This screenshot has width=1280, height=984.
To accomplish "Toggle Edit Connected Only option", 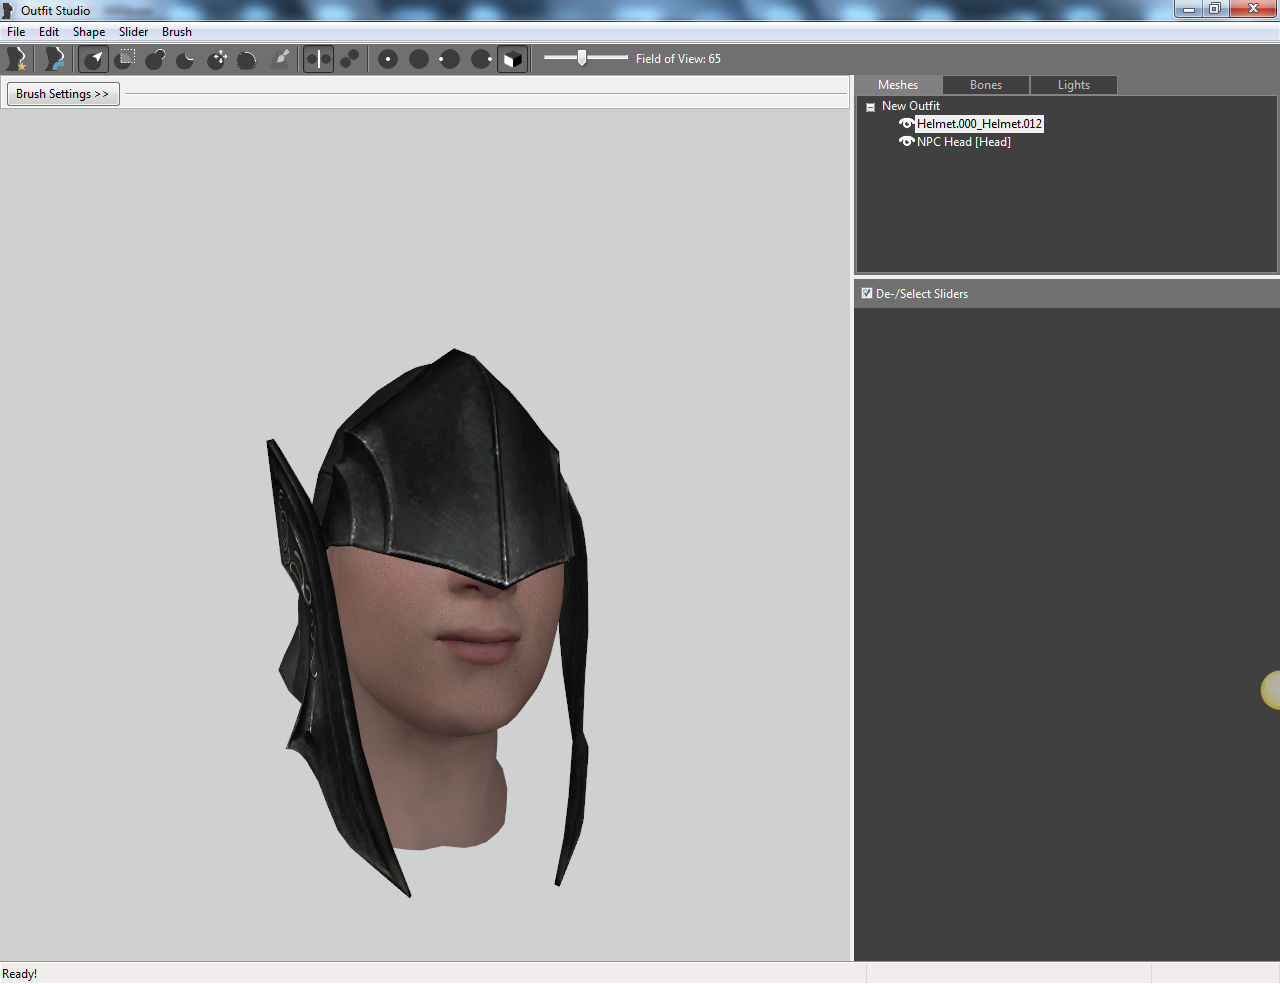I will [x=349, y=59].
